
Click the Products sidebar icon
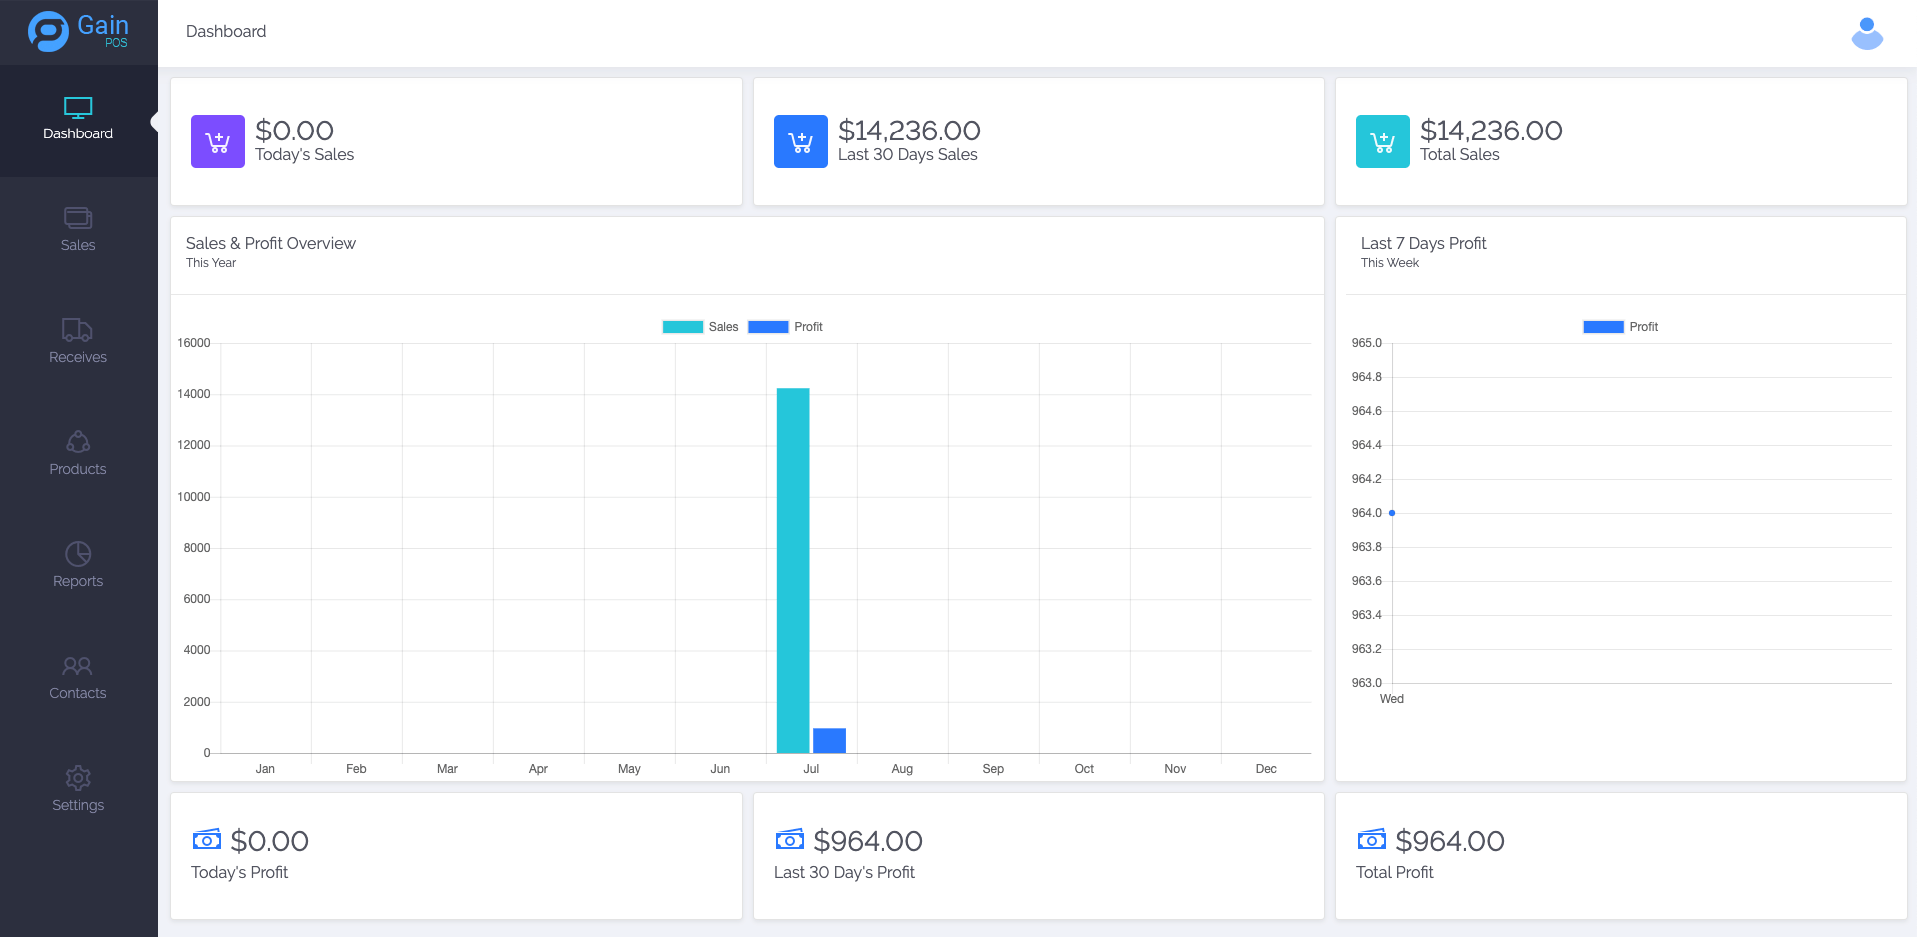[x=78, y=442]
